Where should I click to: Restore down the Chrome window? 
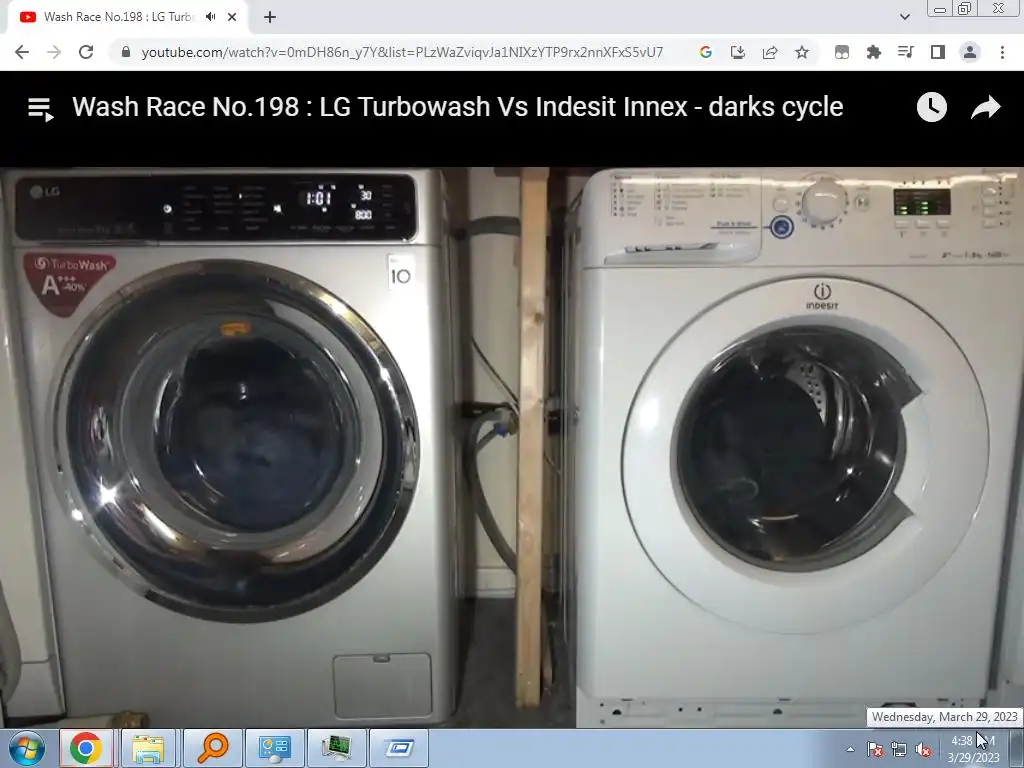coord(964,9)
